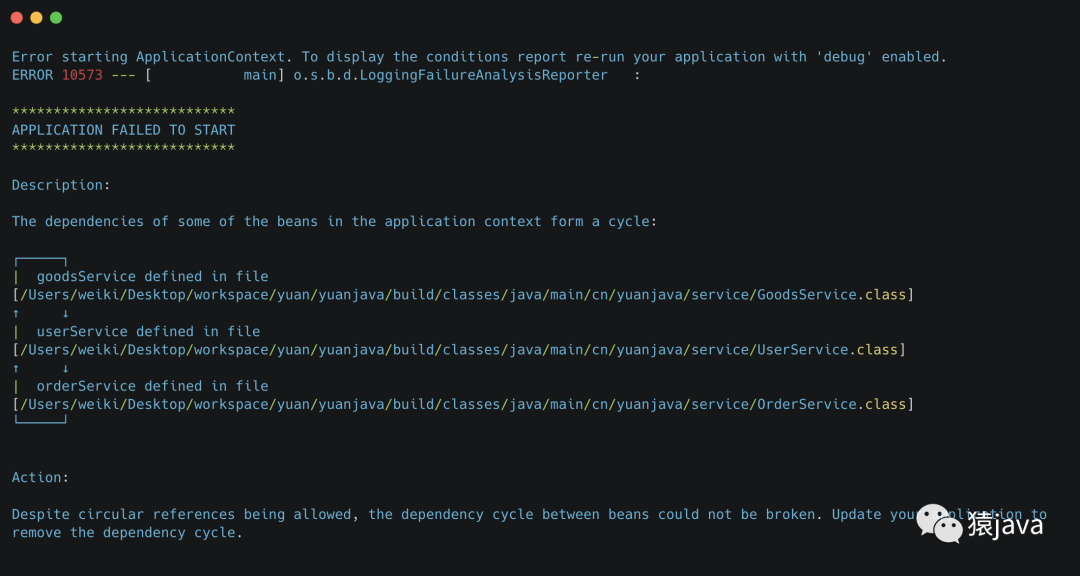The height and width of the screenshot is (576, 1080).
Task: Click the 'APPLICATION FAILED TO START' heading
Action: click(123, 130)
